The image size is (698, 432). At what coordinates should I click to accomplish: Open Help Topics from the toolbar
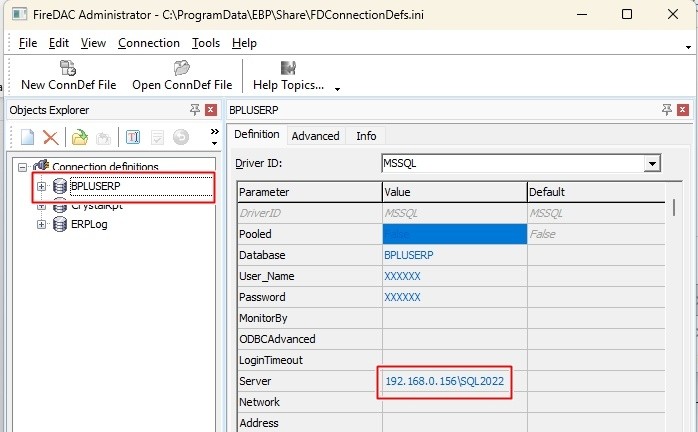(x=289, y=69)
